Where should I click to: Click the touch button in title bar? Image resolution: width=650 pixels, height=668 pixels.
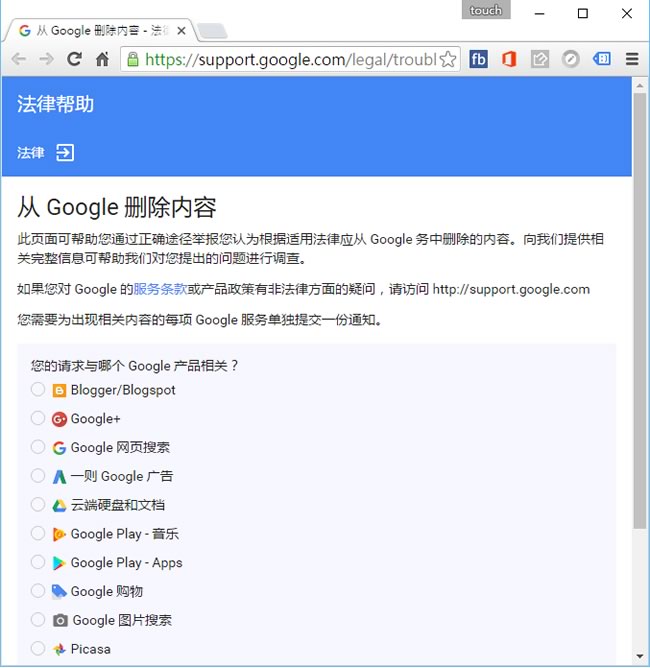[486, 10]
